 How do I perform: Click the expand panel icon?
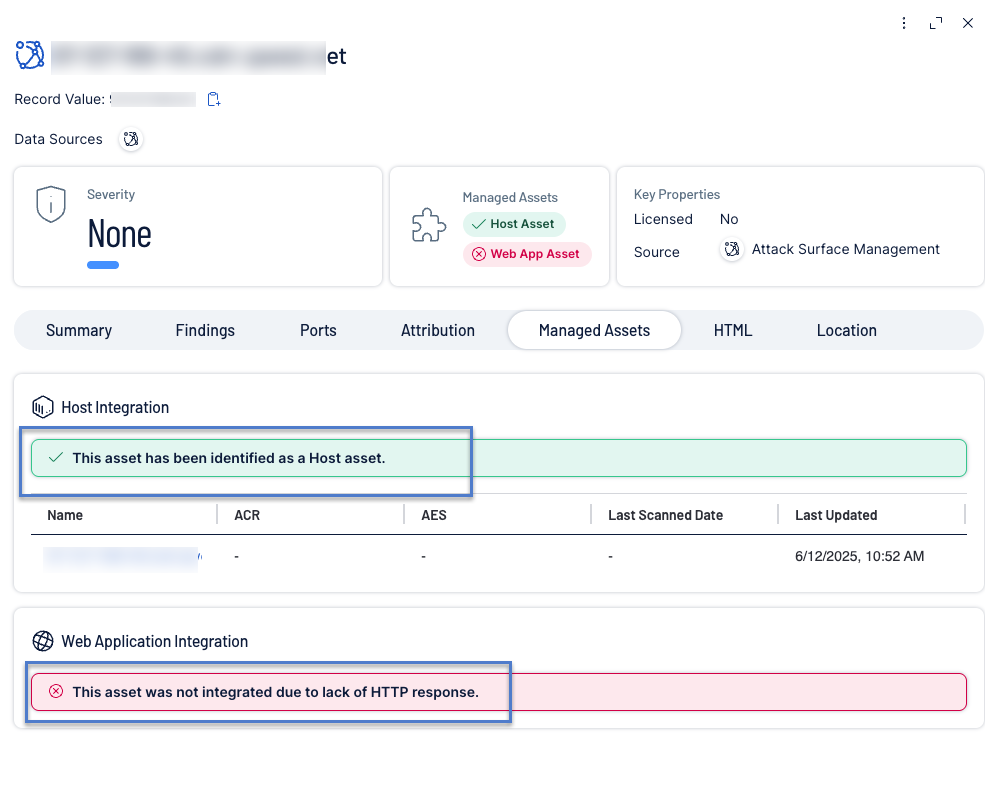coord(936,23)
